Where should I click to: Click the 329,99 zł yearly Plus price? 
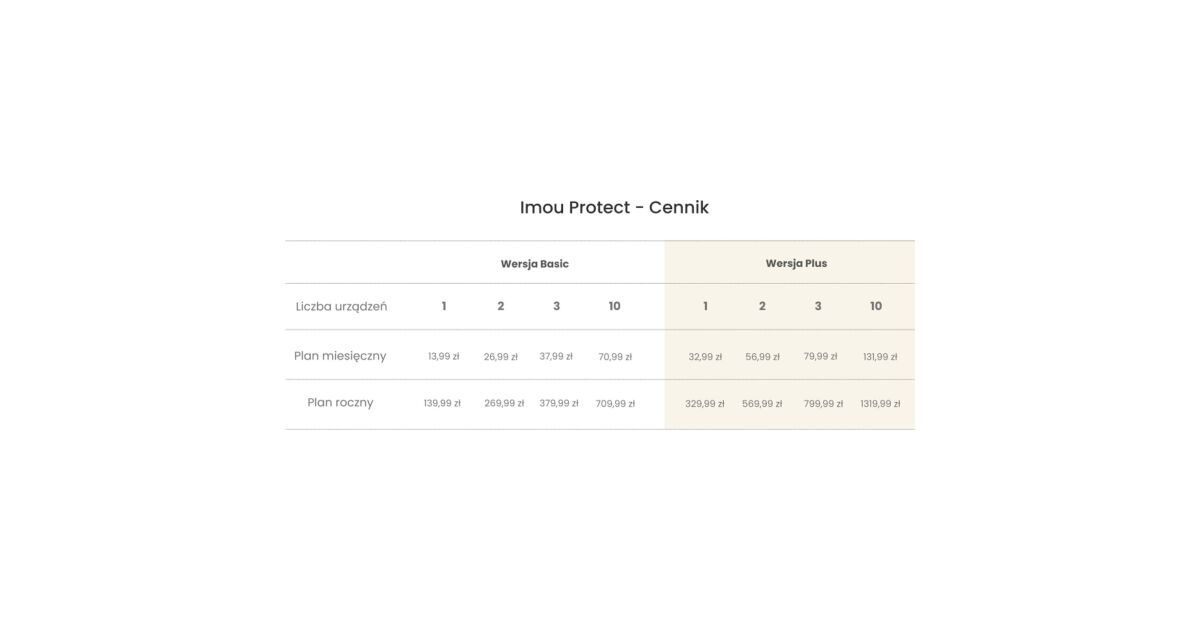[x=705, y=404]
